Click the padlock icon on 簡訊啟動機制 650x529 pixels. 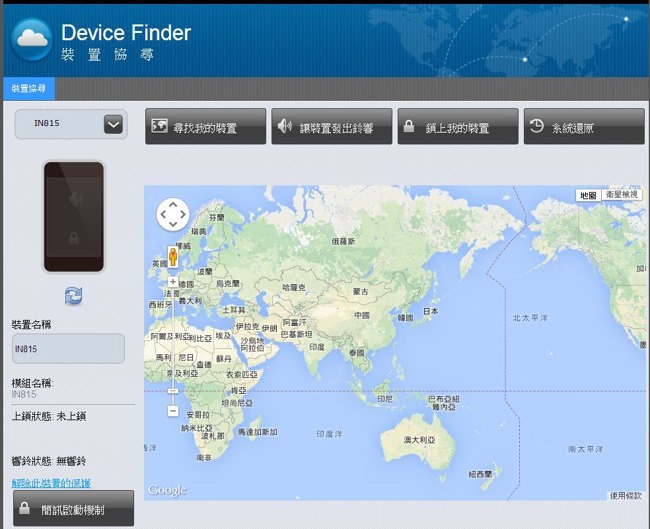(x=24, y=507)
